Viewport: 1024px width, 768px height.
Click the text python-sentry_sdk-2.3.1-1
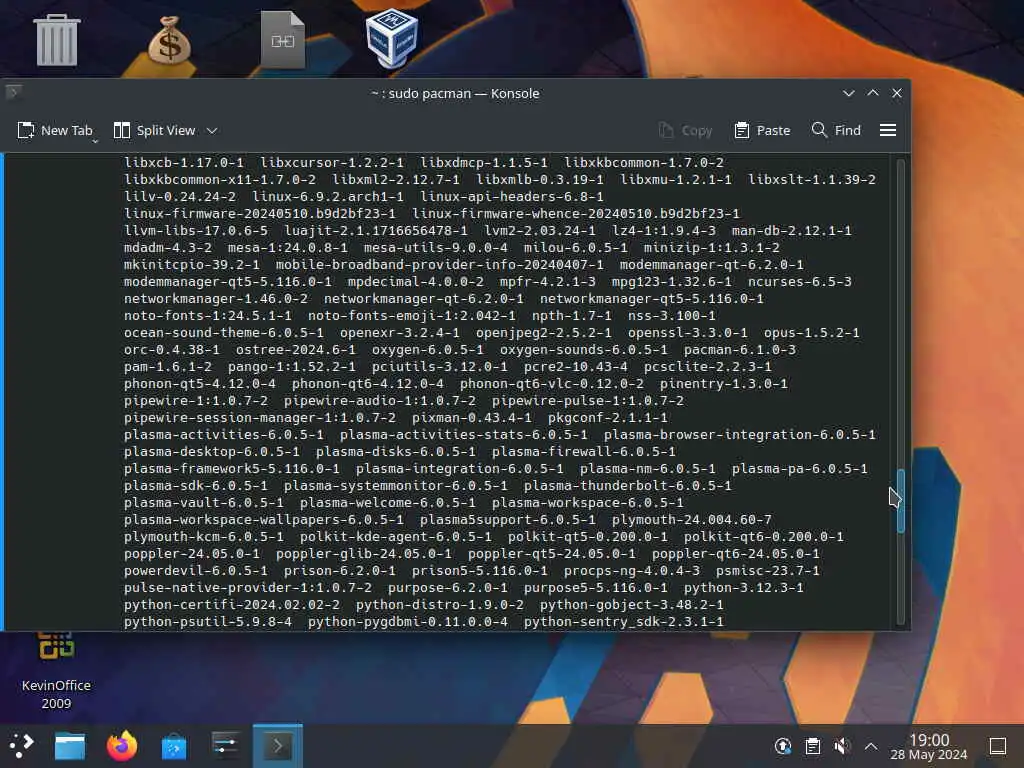click(x=624, y=621)
